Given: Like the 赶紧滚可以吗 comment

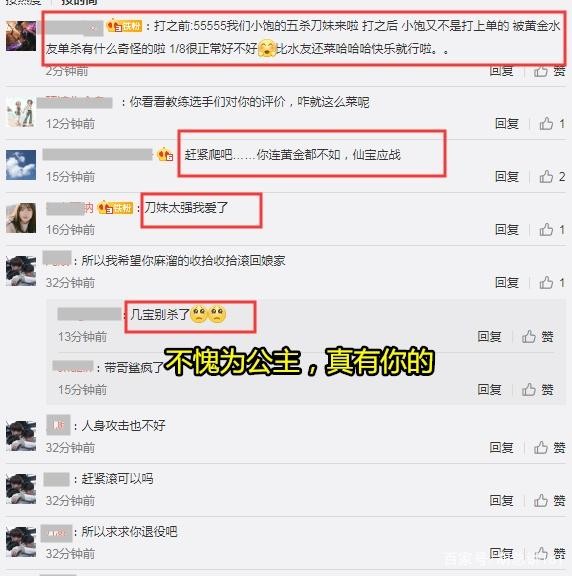Looking at the screenshot, I should tap(549, 500).
